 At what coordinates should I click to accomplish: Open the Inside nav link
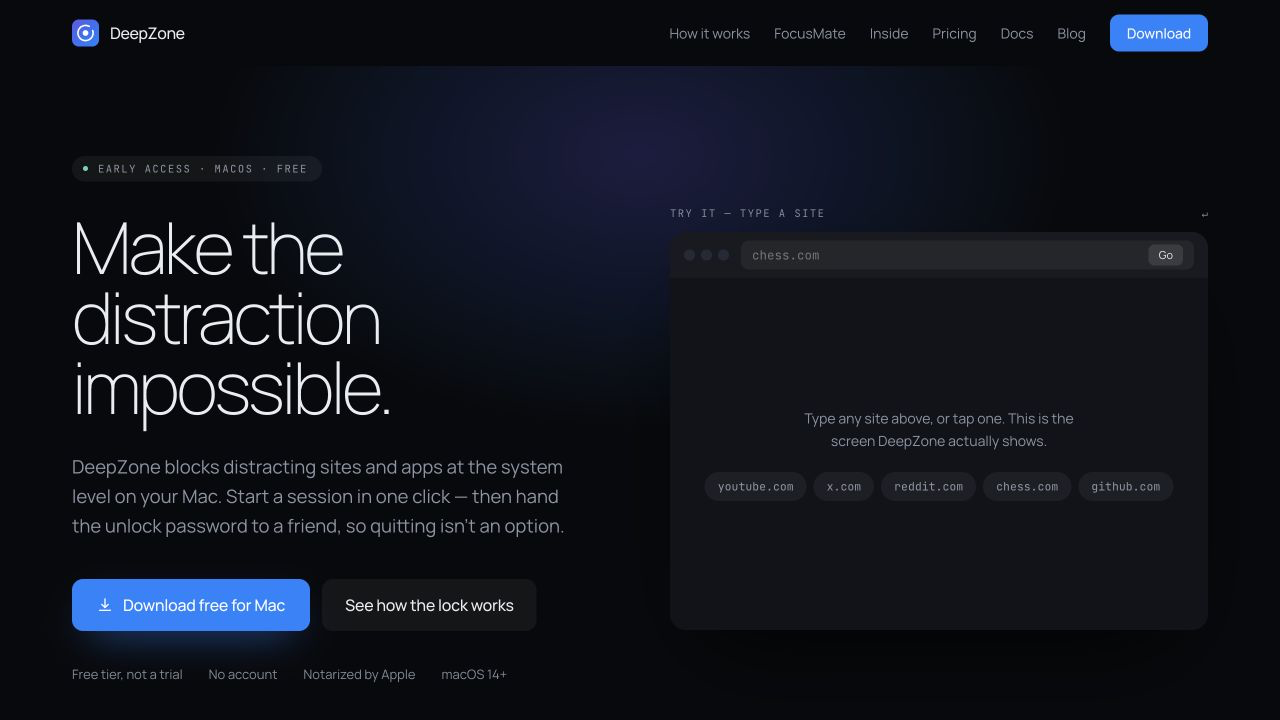tap(889, 33)
